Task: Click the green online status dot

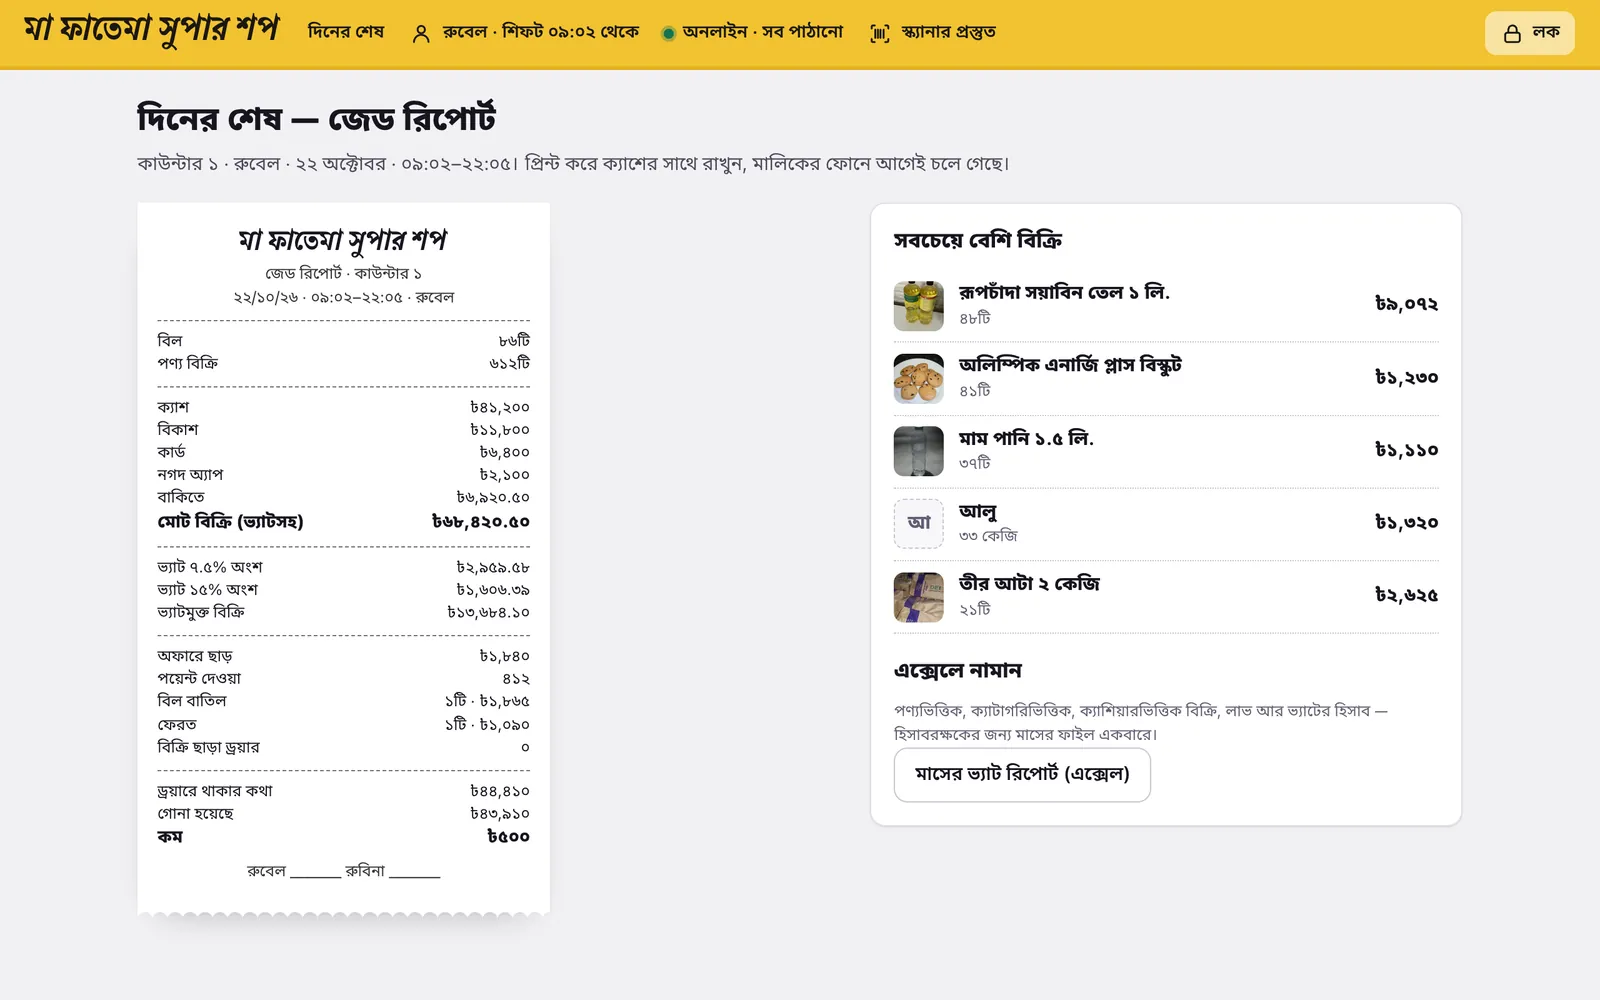Action: (668, 33)
